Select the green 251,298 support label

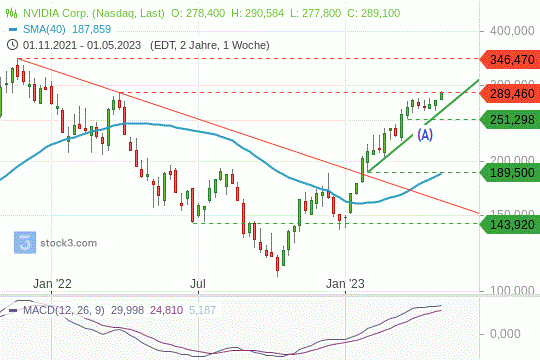[510, 120]
